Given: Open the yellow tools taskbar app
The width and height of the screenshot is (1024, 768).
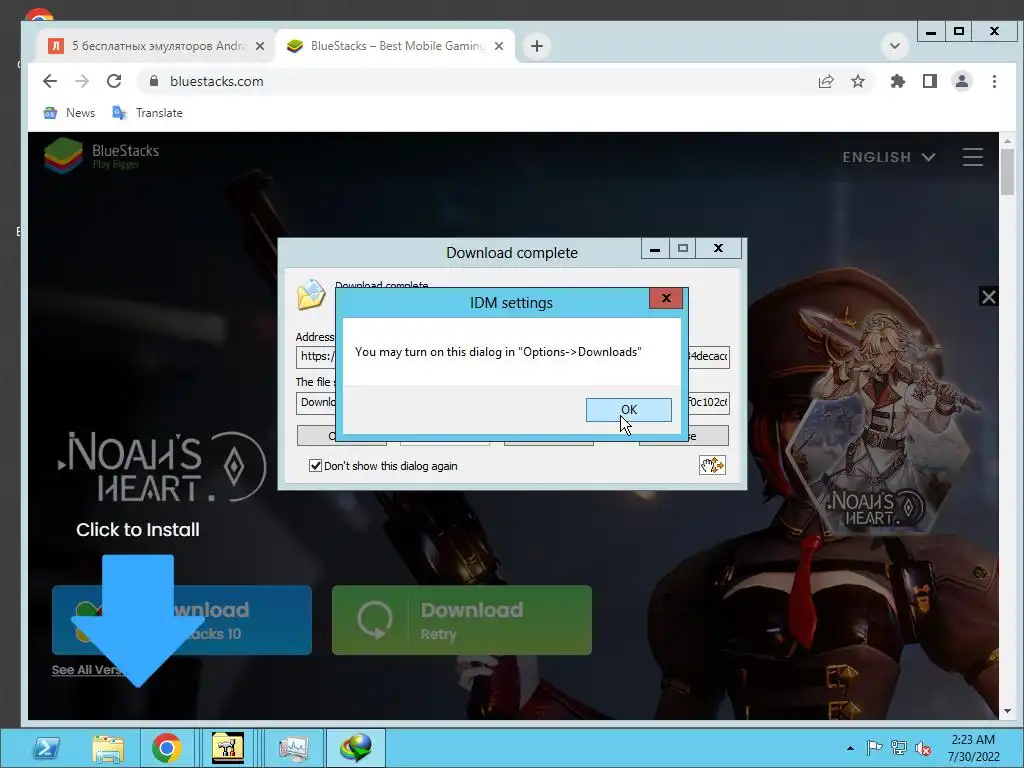Looking at the screenshot, I should 228,748.
